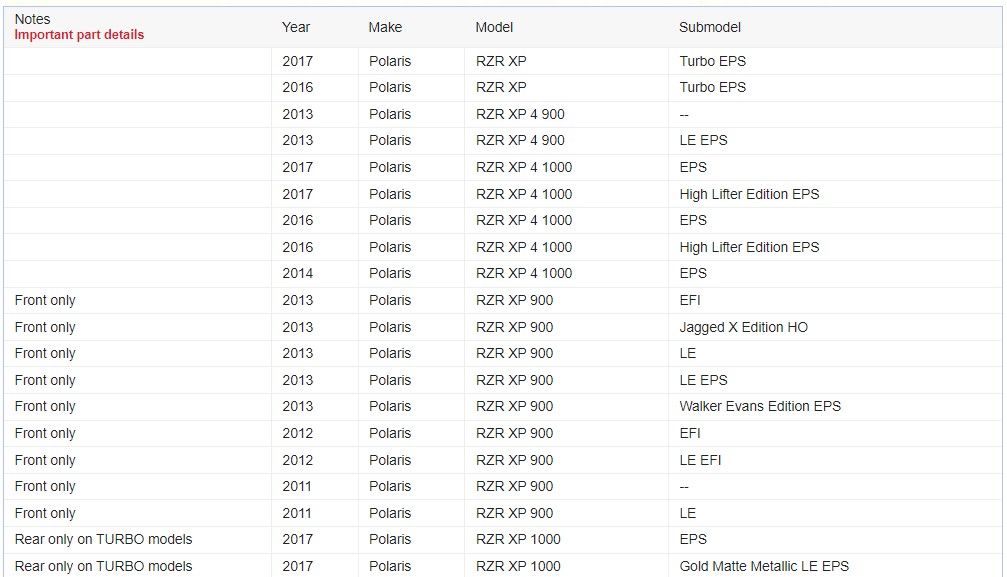Click the LE EFI submodel cell
The image size is (1007, 577).
point(700,460)
